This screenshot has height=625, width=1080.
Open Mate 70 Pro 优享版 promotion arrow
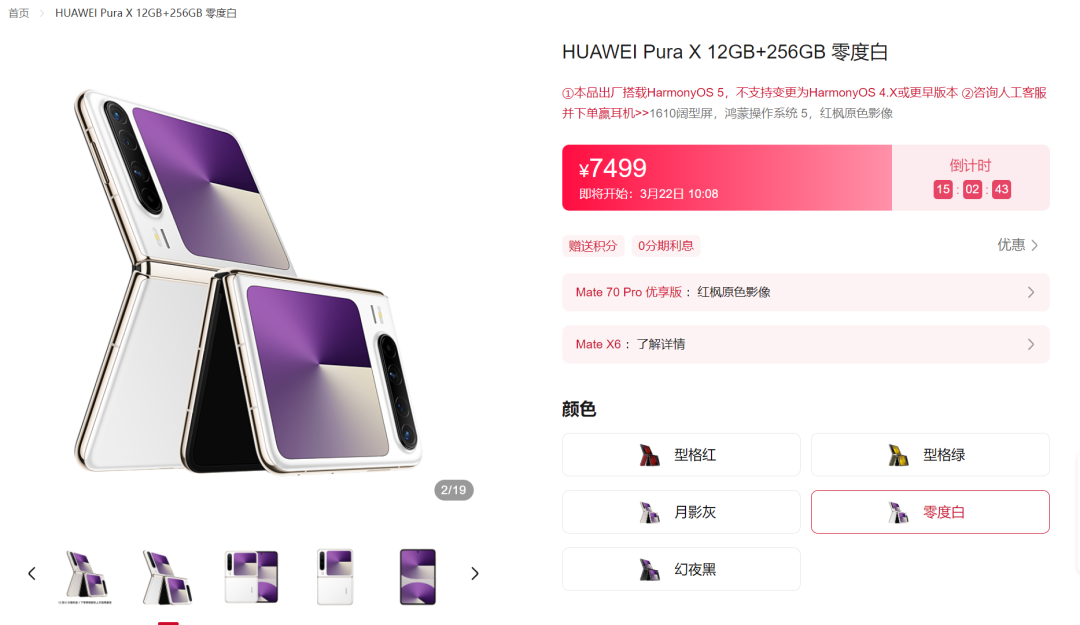coord(1031,292)
